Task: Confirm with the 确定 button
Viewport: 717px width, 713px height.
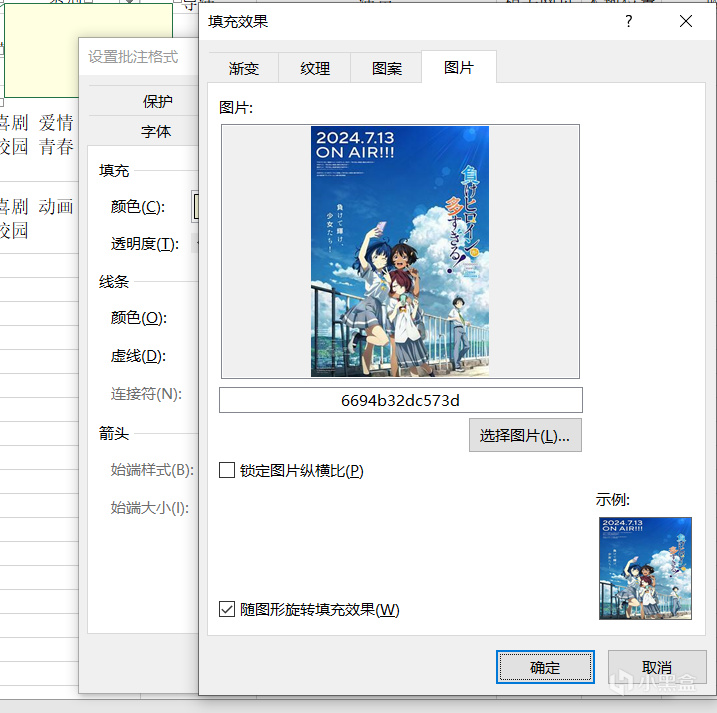Action: [x=545, y=667]
